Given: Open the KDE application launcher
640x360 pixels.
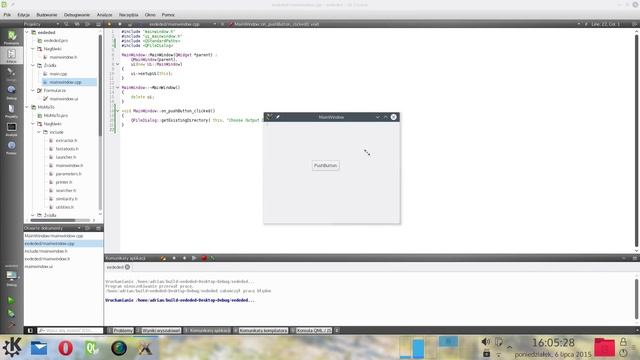Looking at the screenshot, I should tap(12, 348).
